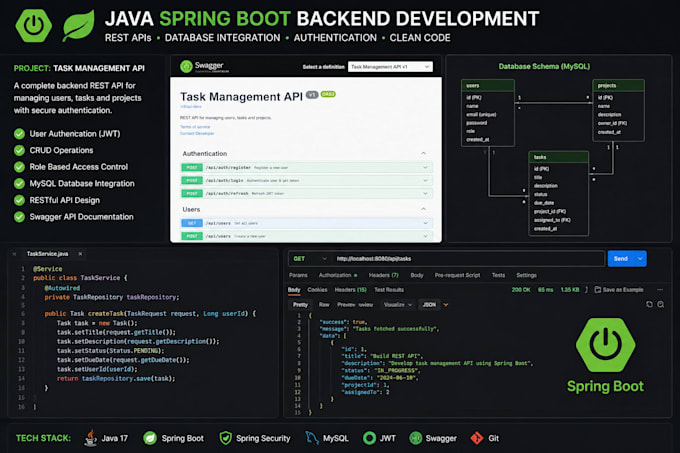Click the Terms of service link

pyautogui.click(x=195, y=127)
